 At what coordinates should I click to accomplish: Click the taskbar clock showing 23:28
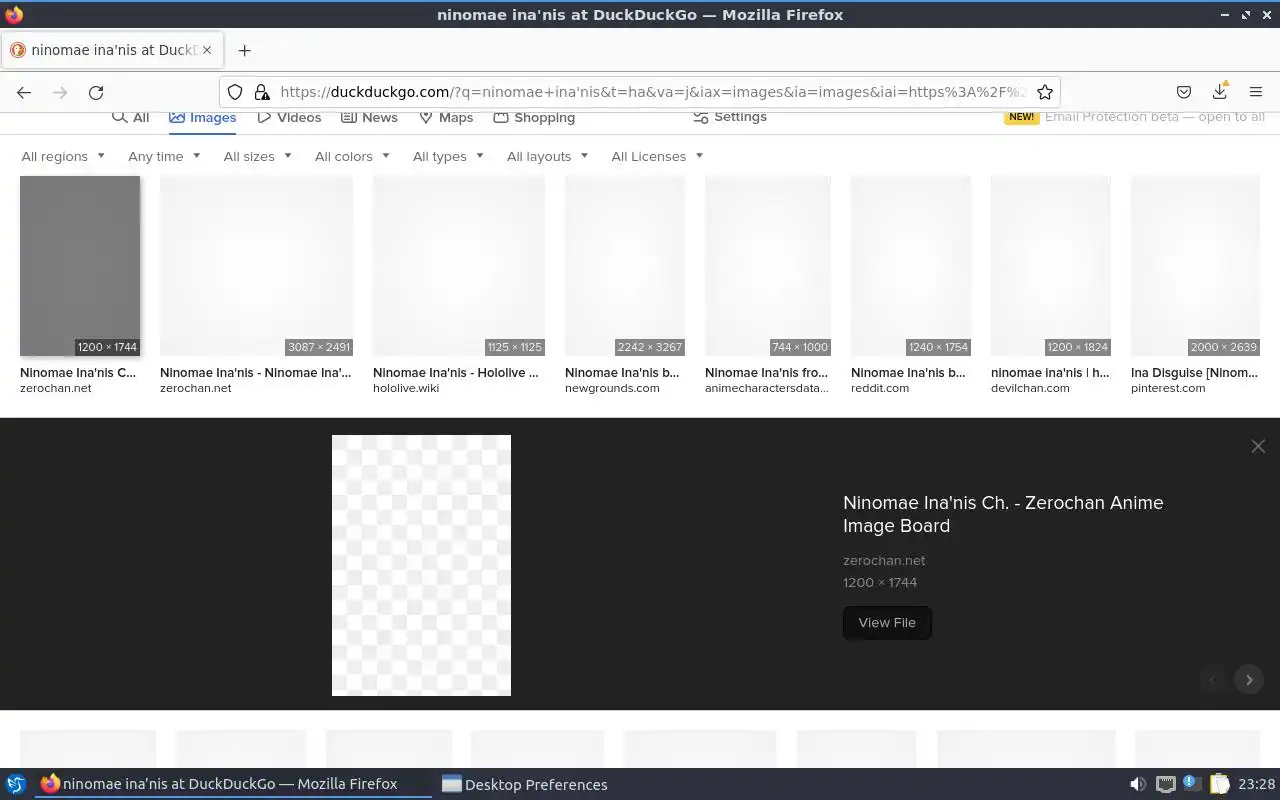1256,784
